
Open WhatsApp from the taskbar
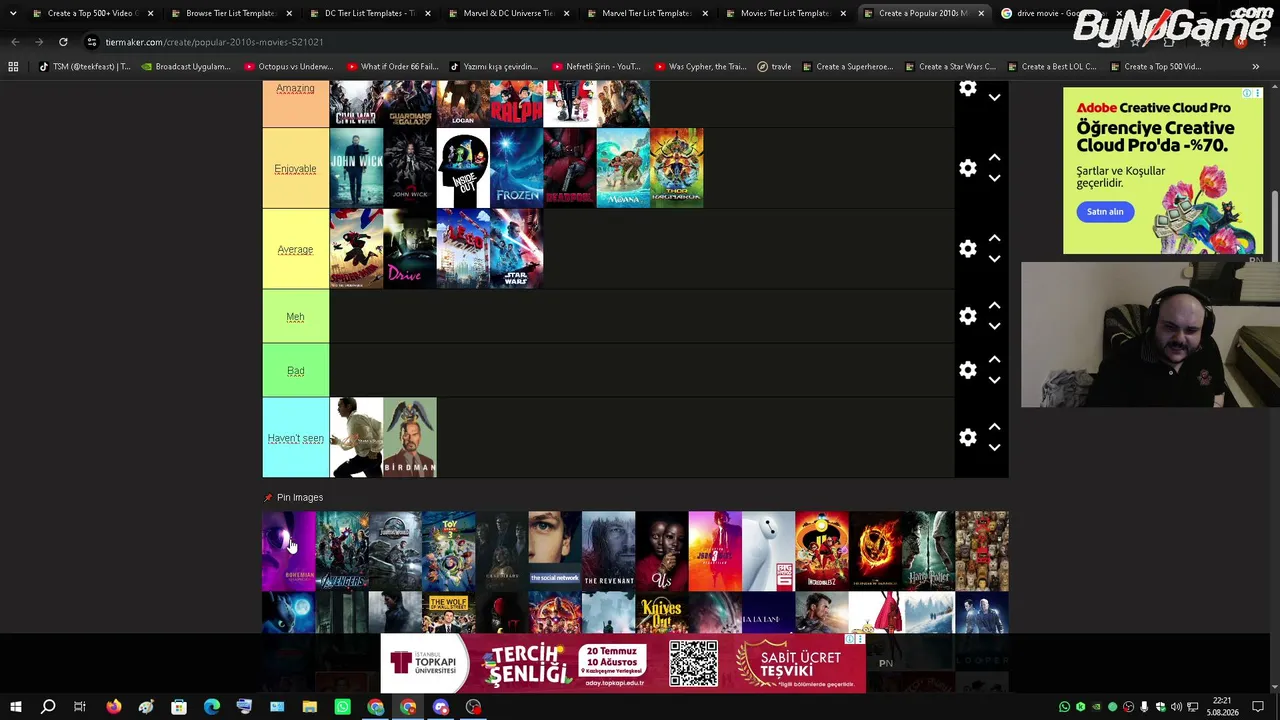[342, 707]
